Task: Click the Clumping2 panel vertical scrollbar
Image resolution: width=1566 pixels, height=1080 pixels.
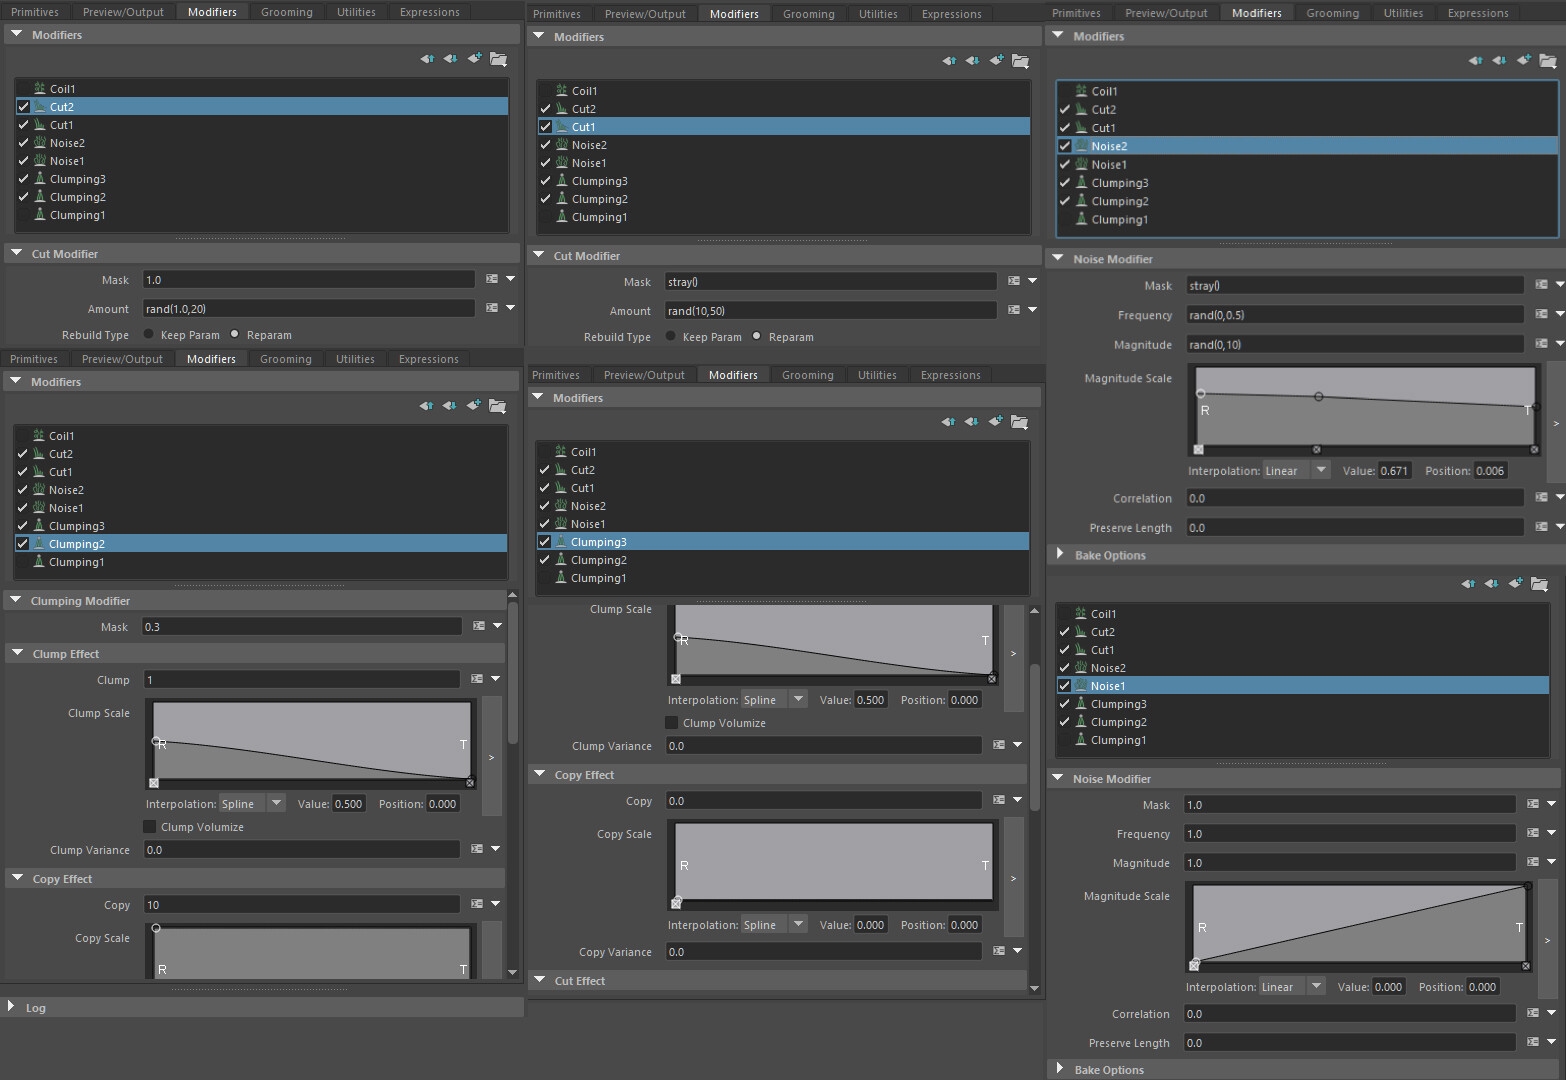Action: [x=512, y=673]
